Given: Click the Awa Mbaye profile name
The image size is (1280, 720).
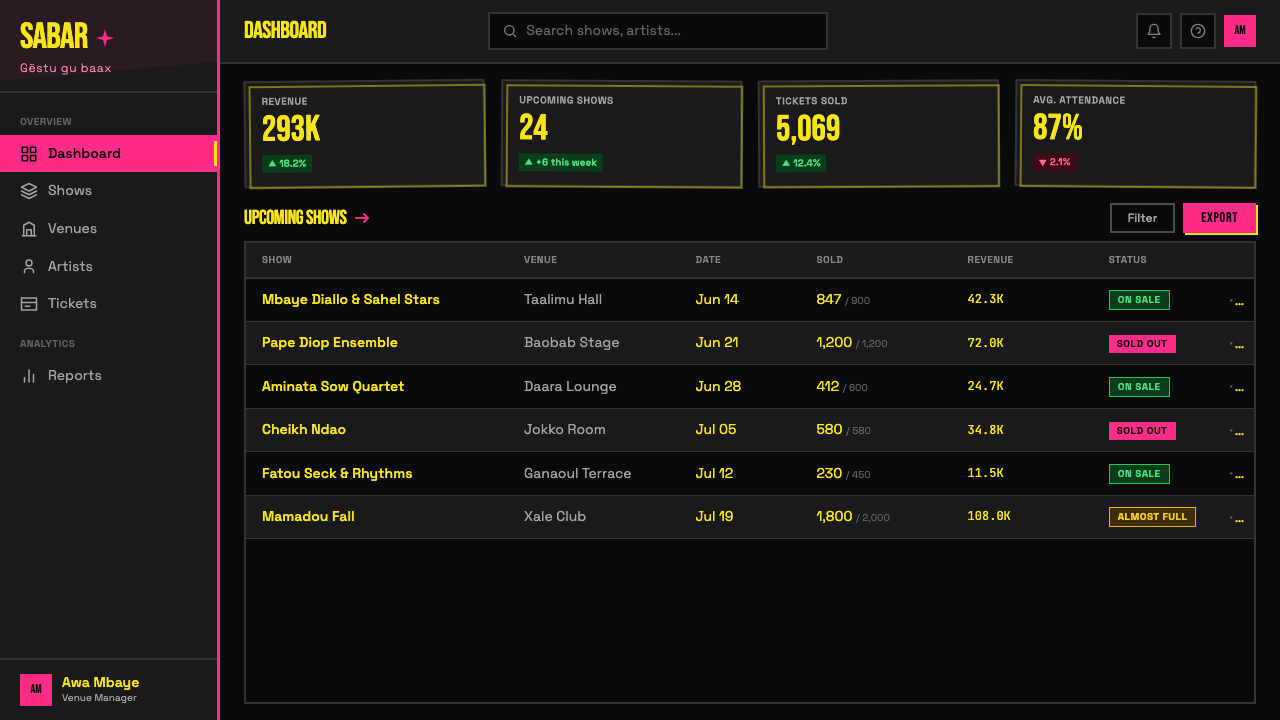Looking at the screenshot, I should tap(100, 683).
